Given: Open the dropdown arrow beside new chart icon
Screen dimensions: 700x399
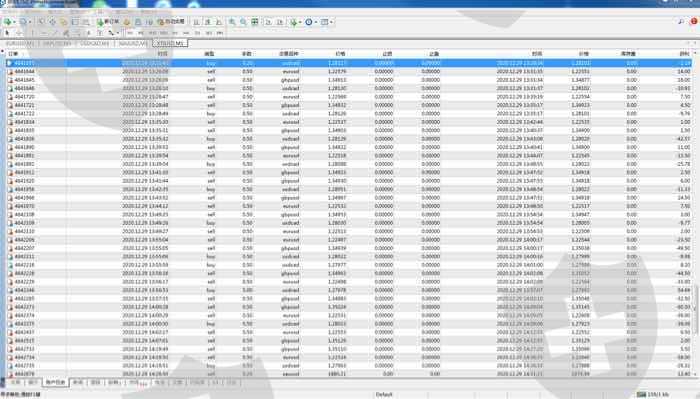Looking at the screenshot, I should 14,22.
